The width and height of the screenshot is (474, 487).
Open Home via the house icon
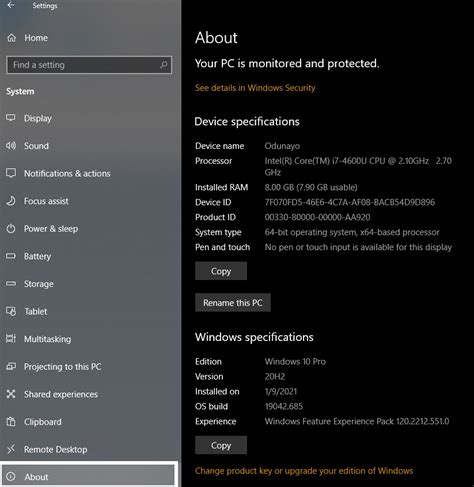tap(11, 38)
